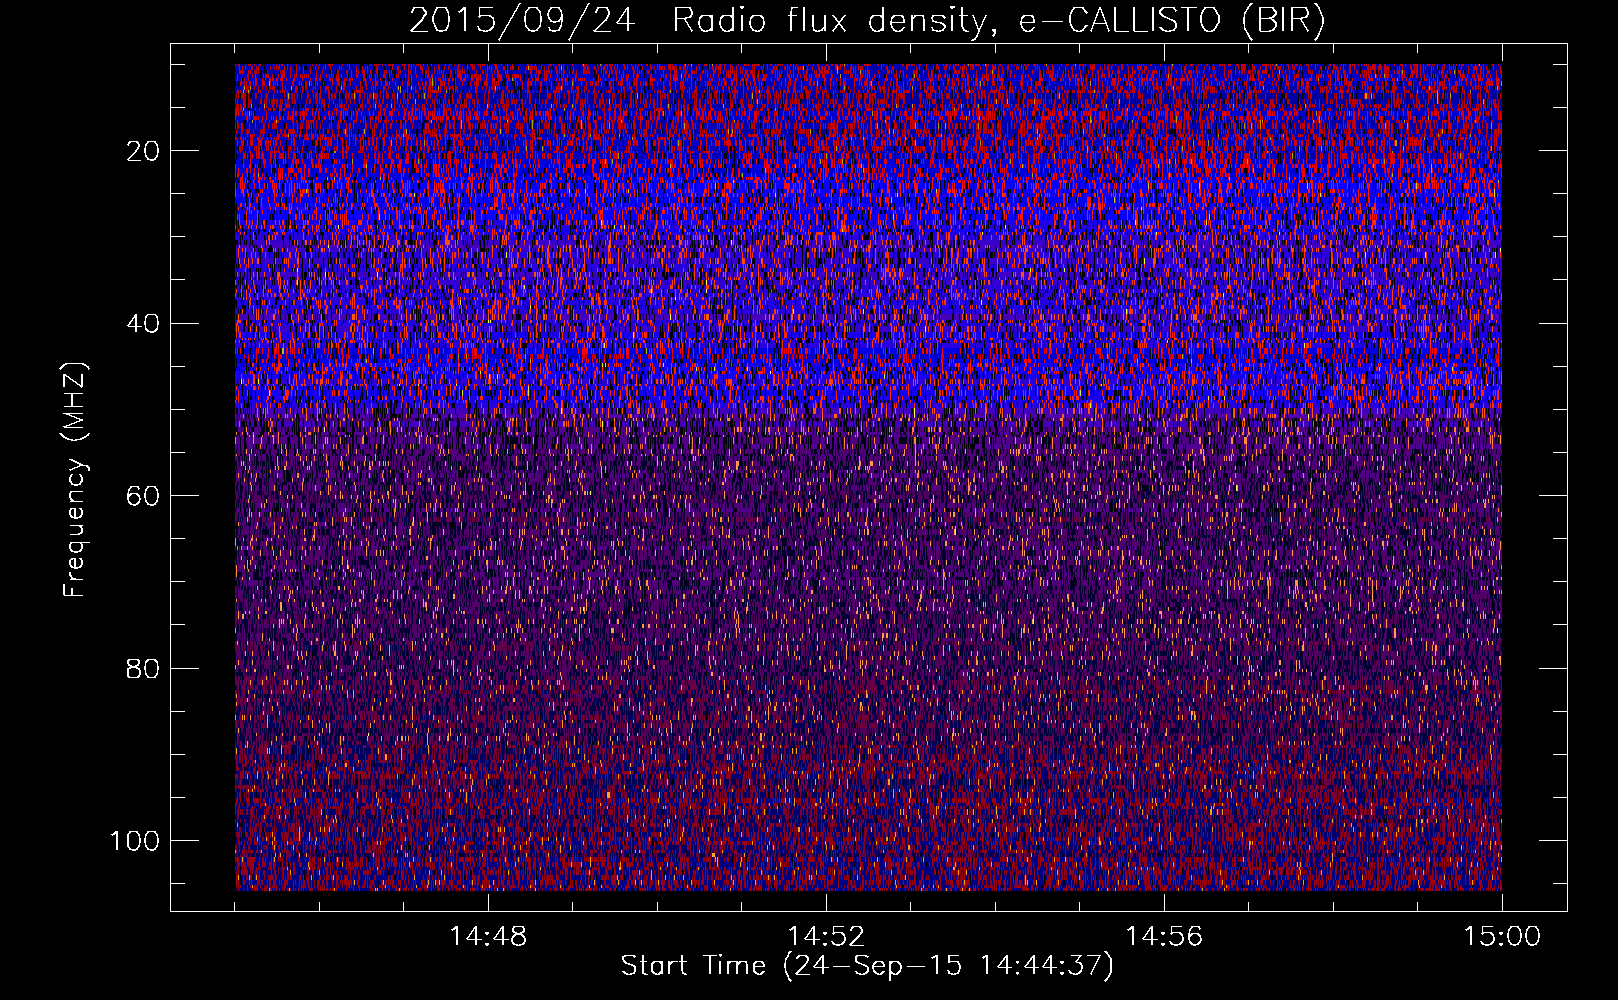1618x1000 pixels.
Task: Click the 60 MHz frequency tick label
Action: click(x=144, y=496)
